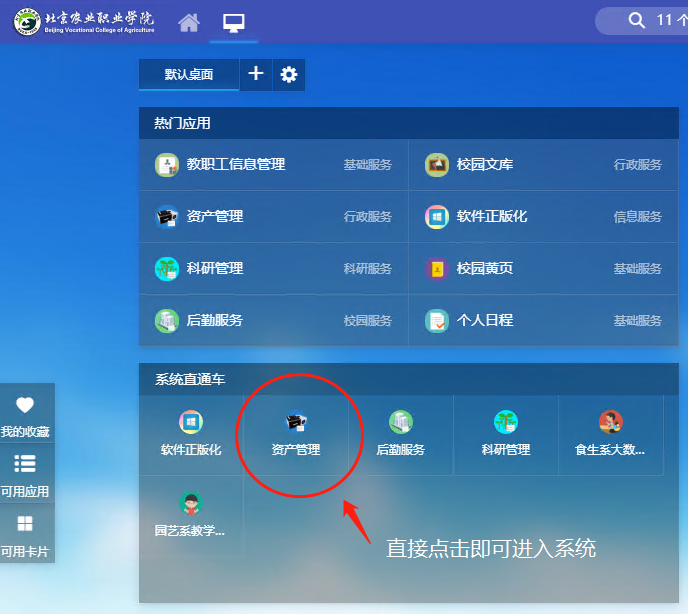This screenshot has width=688, height=614.
Task: Click 行政服务 tag beside 校园文库
Action: pyautogui.click(x=638, y=165)
